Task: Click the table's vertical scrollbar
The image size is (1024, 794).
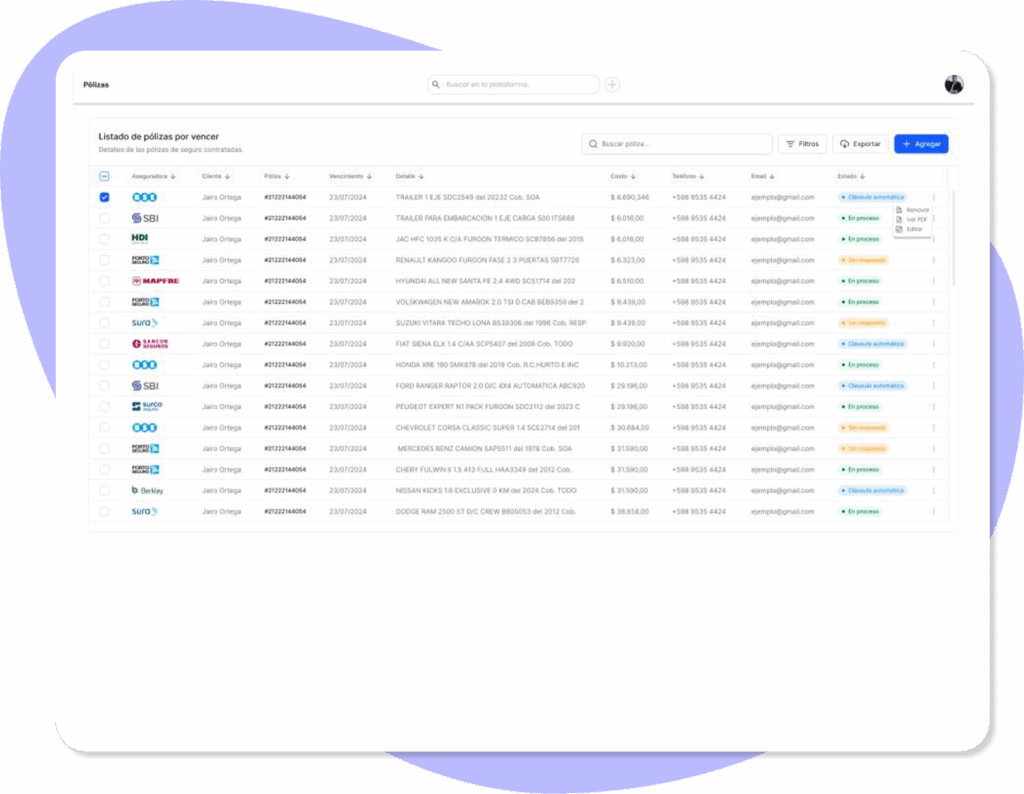Action: click(953, 240)
